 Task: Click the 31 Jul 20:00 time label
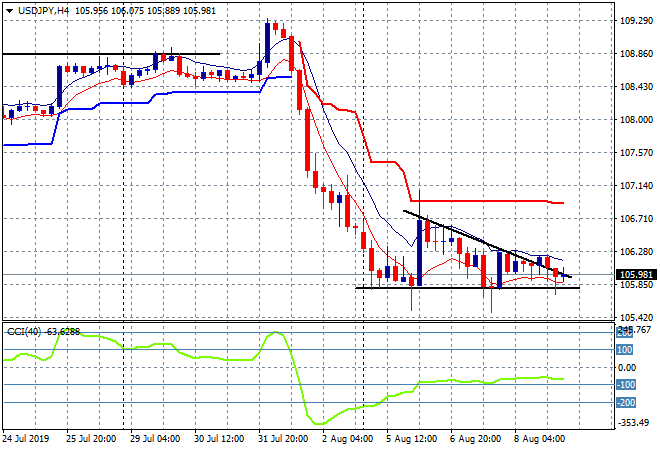pos(283,438)
